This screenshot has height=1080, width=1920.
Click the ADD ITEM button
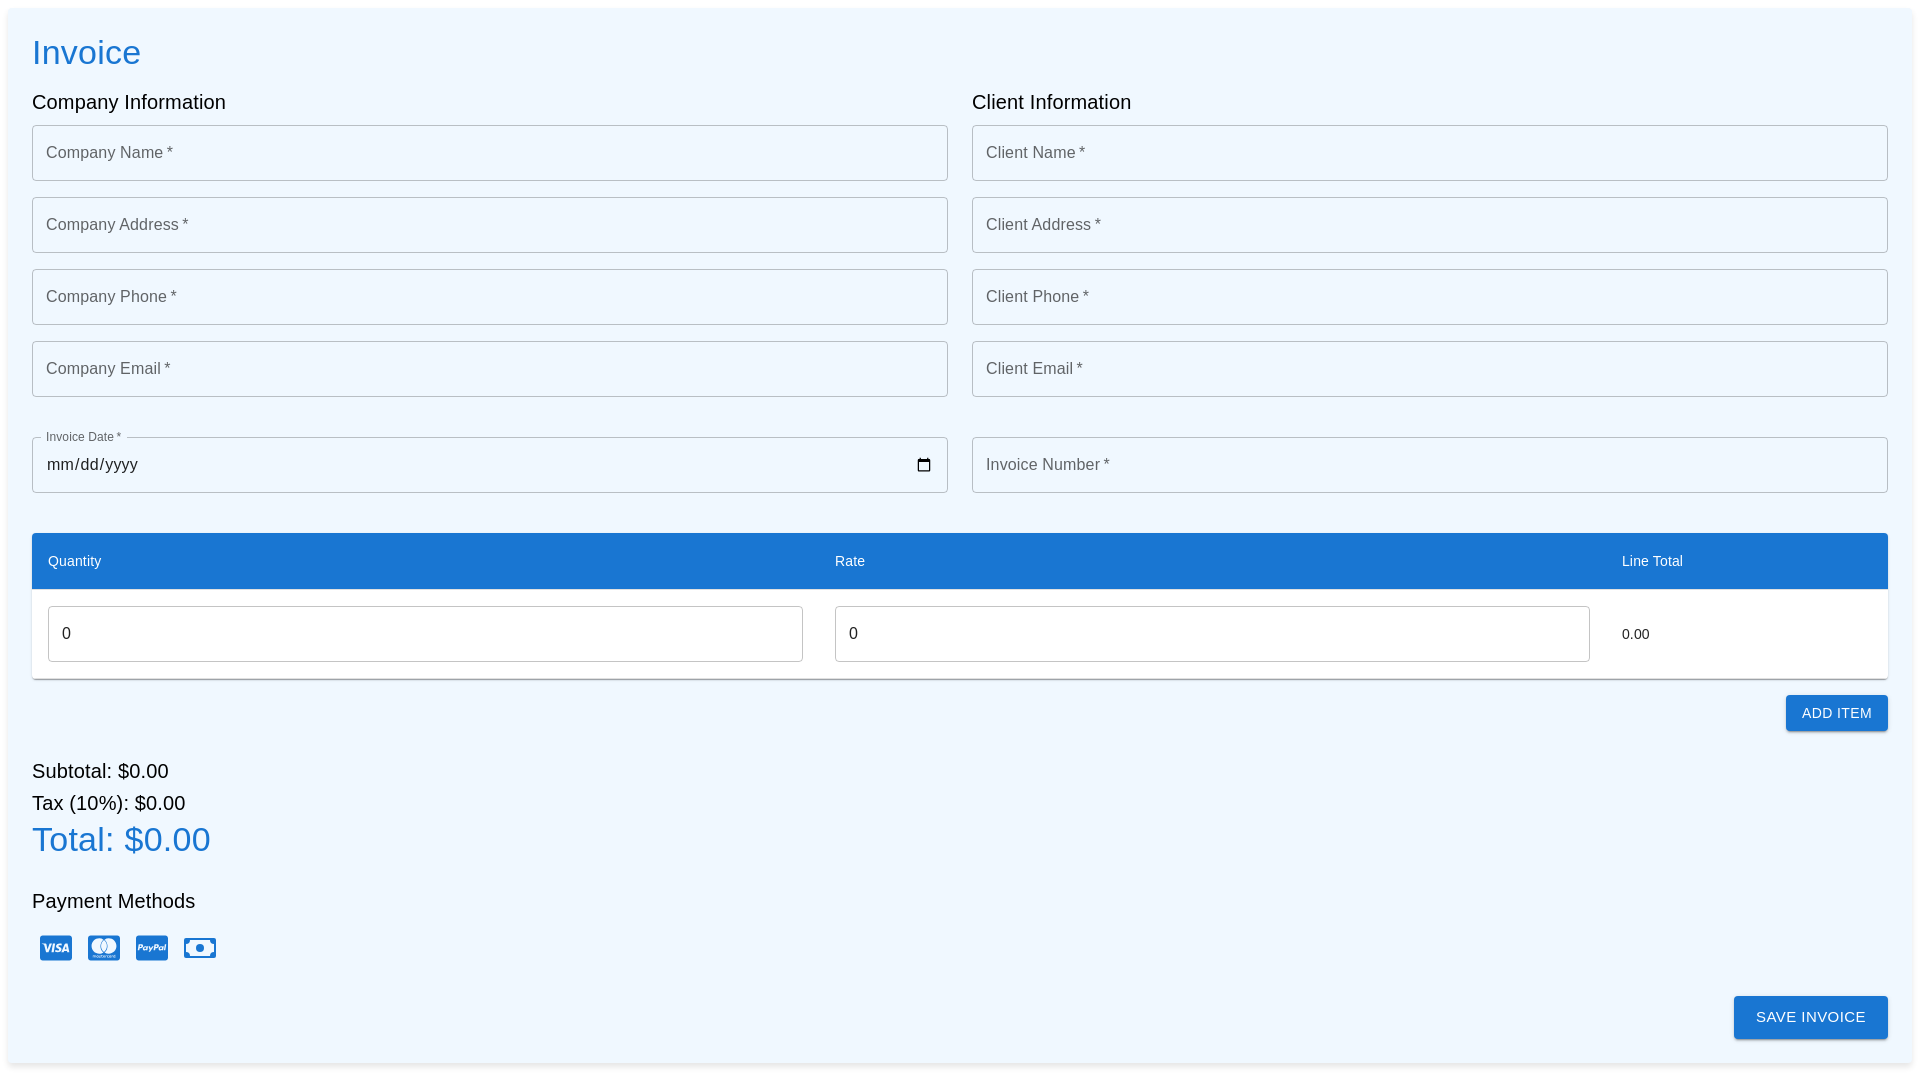click(x=1836, y=713)
